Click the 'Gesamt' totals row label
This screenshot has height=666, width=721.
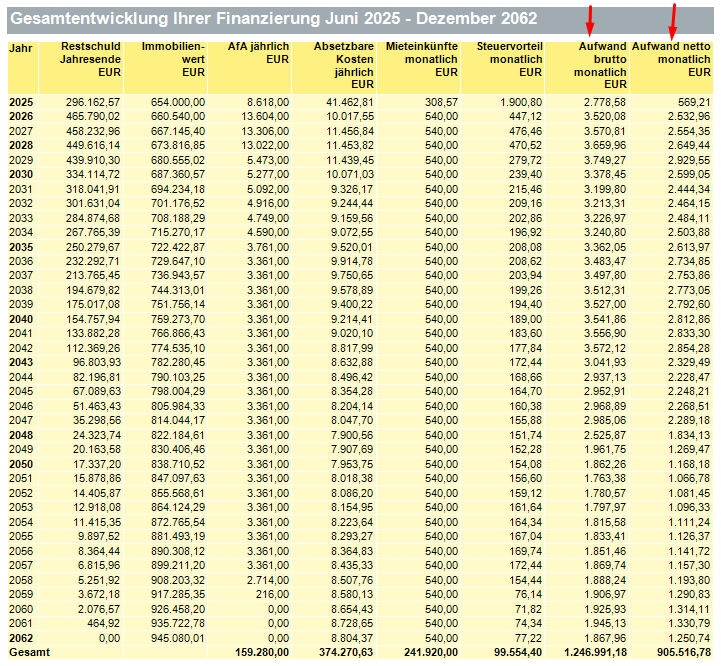29,652
